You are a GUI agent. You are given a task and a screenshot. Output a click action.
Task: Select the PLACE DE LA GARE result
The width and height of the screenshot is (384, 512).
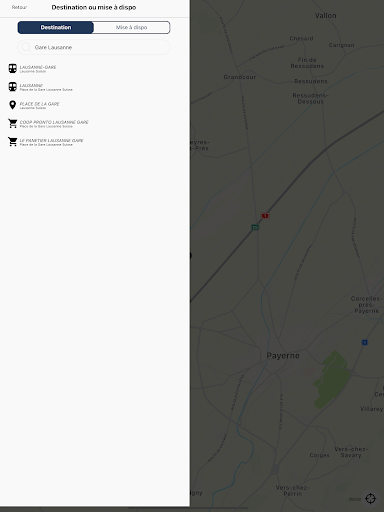(39, 105)
